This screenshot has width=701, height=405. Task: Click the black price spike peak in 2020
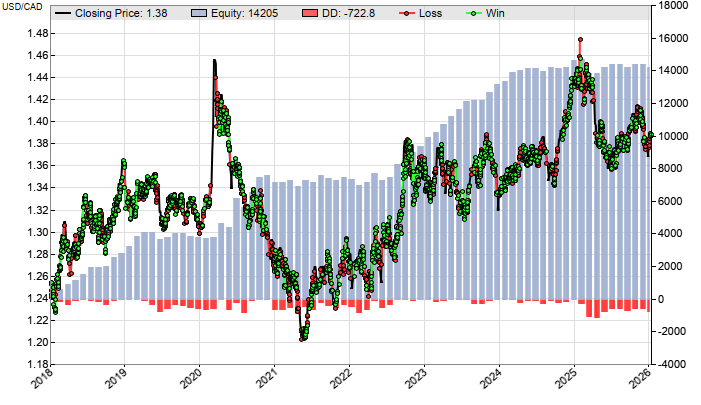pos(213,62)
